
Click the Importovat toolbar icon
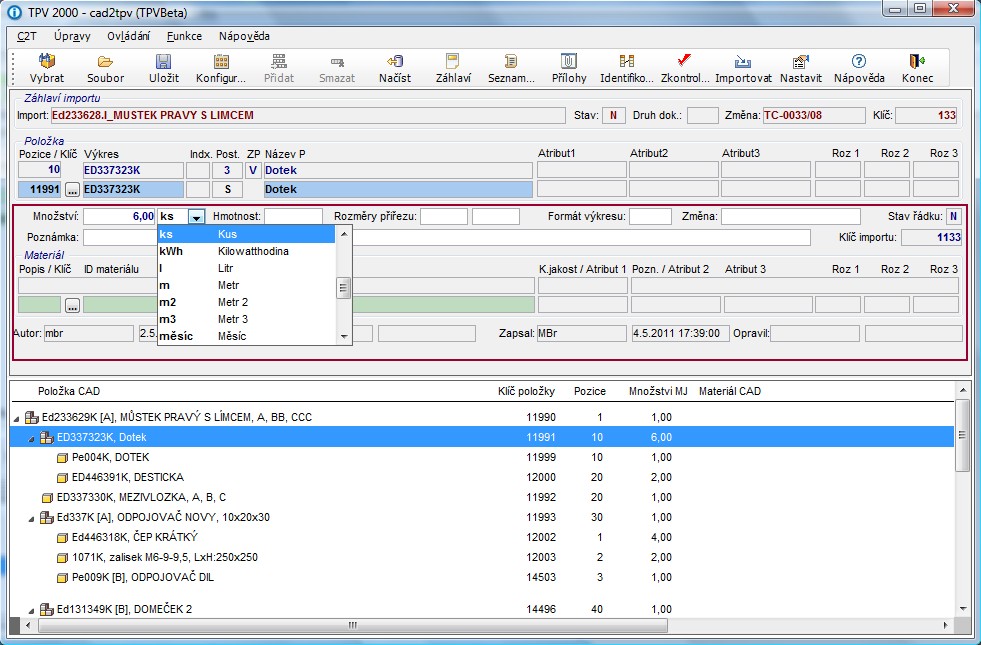point(743,61)
